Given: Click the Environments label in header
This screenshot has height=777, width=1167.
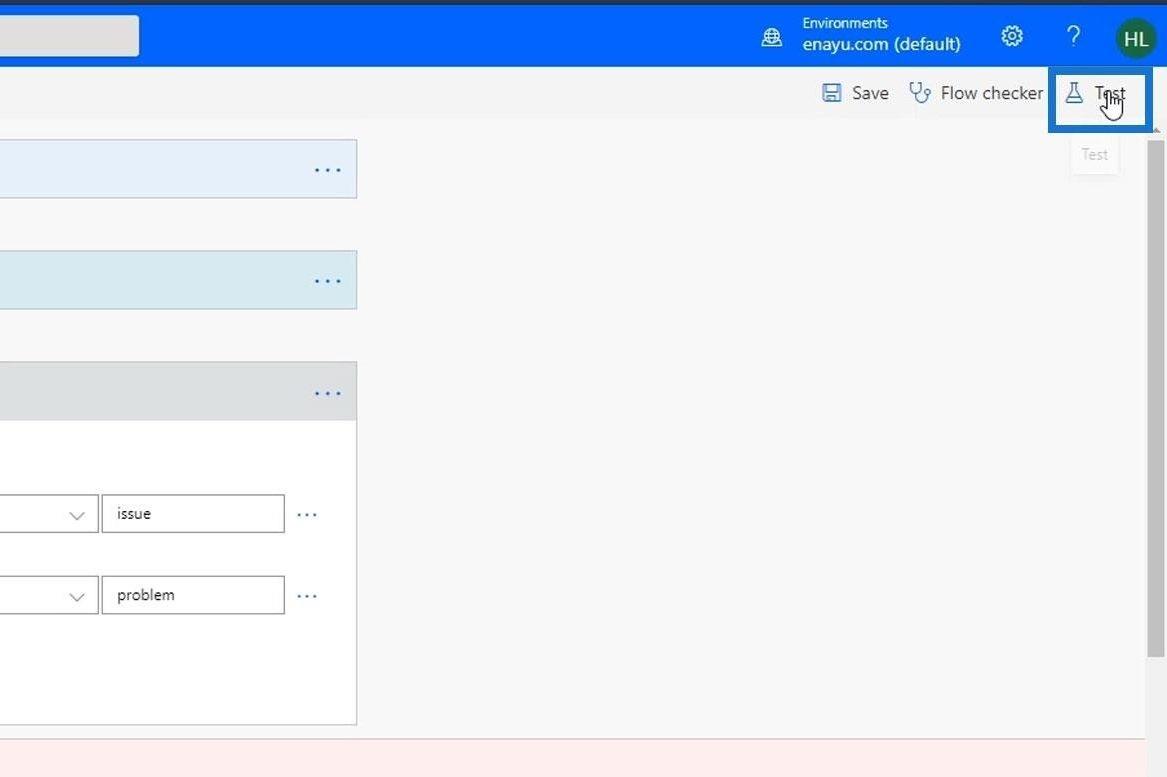Looking at the screenshot, I should point(845,23).
